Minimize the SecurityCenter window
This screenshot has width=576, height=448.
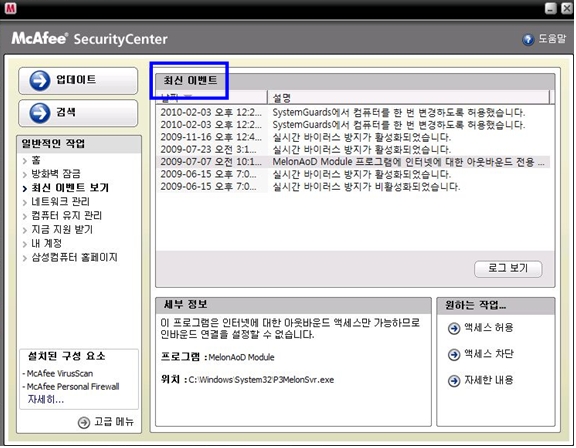(x=550, y=8)
